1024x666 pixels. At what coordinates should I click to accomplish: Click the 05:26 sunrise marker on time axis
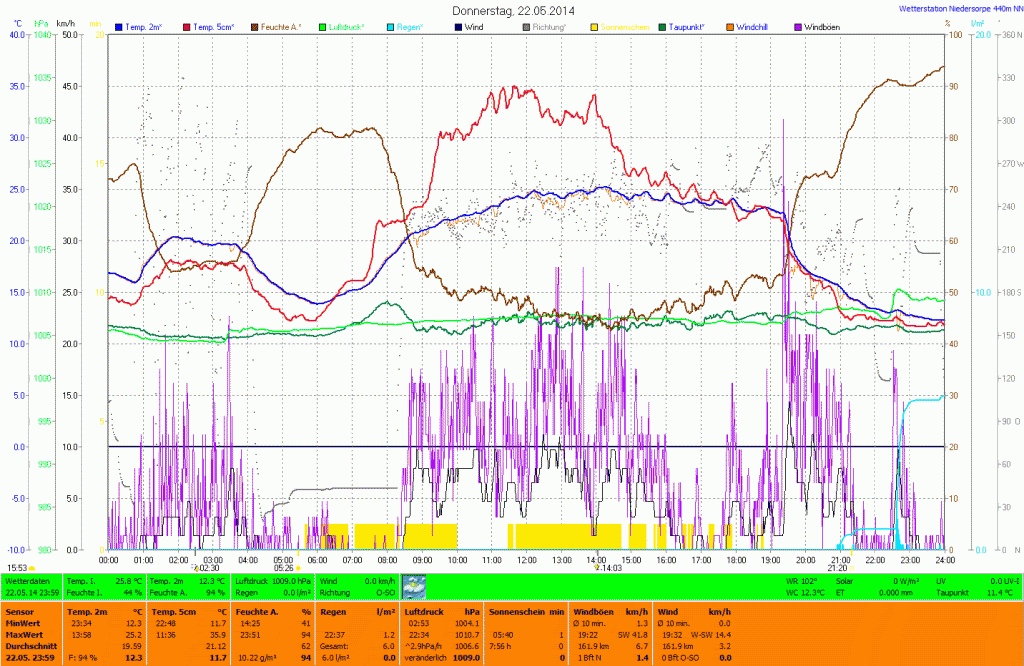(x=283, y=568)
